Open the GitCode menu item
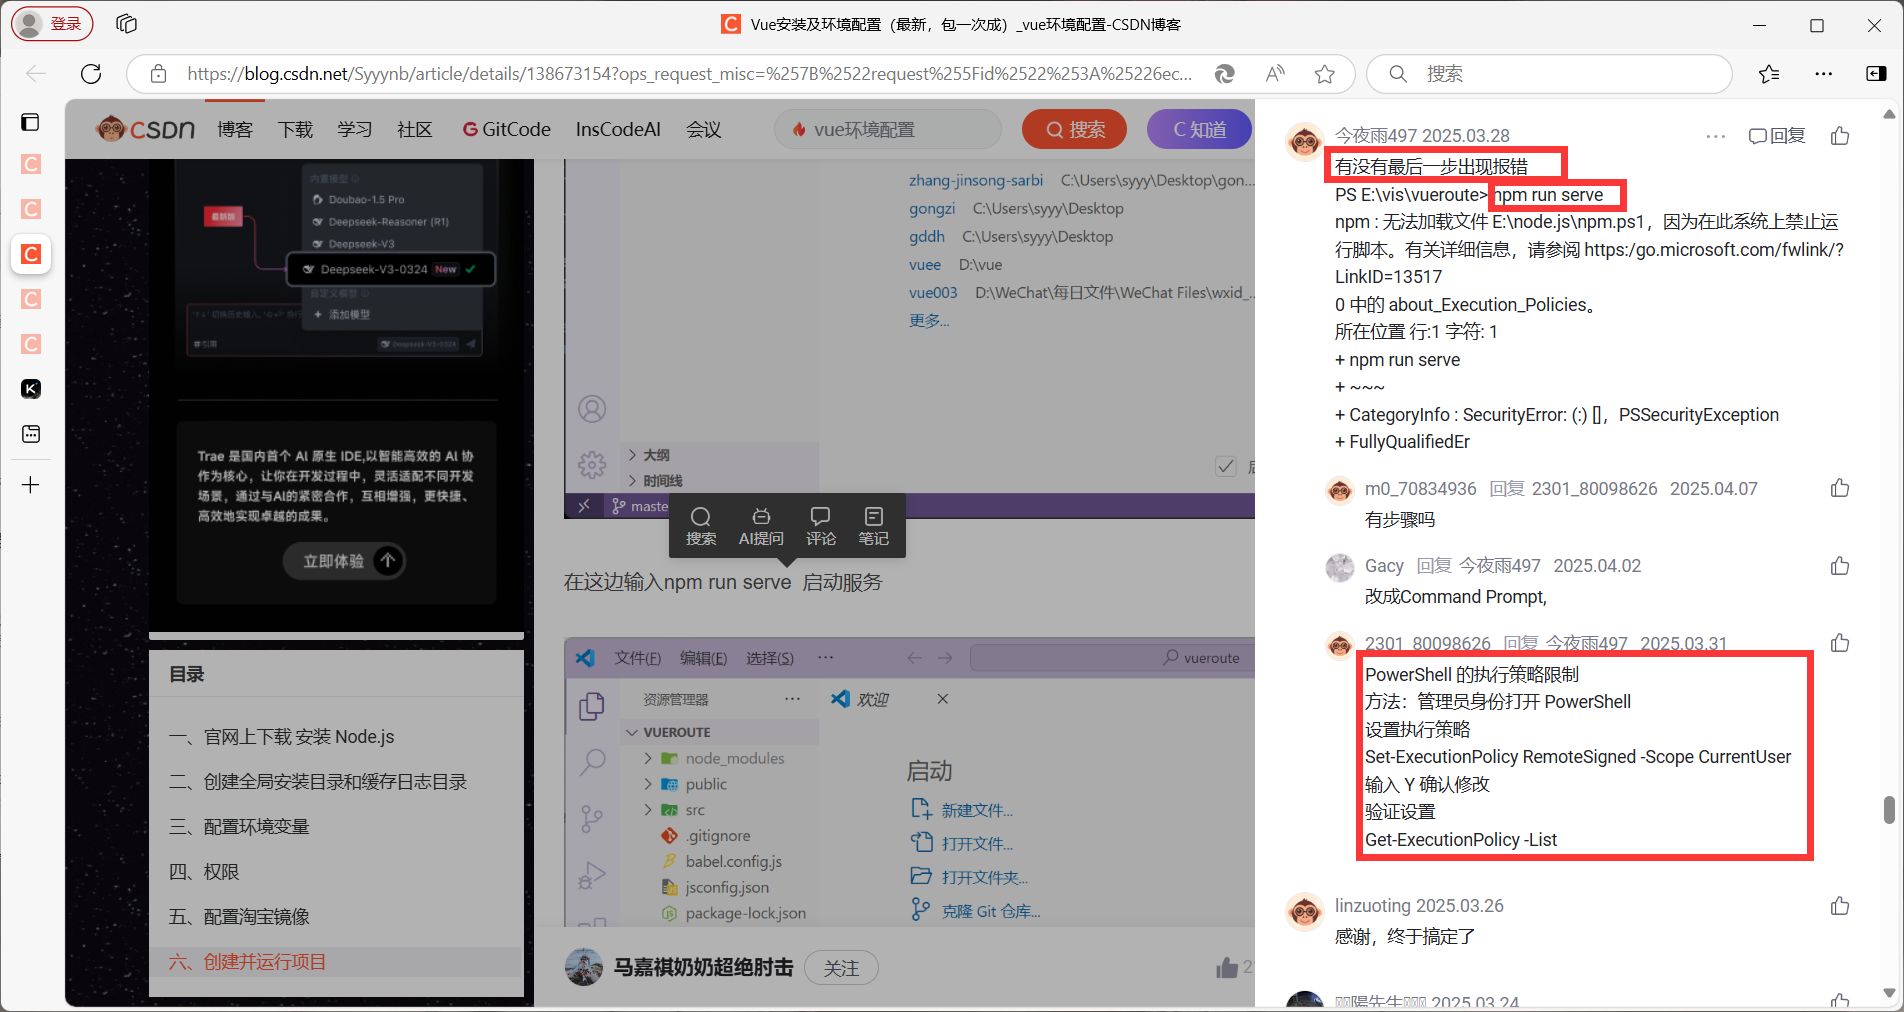The height and width of the screenshot is (1012, 1904). pos(507,129)
